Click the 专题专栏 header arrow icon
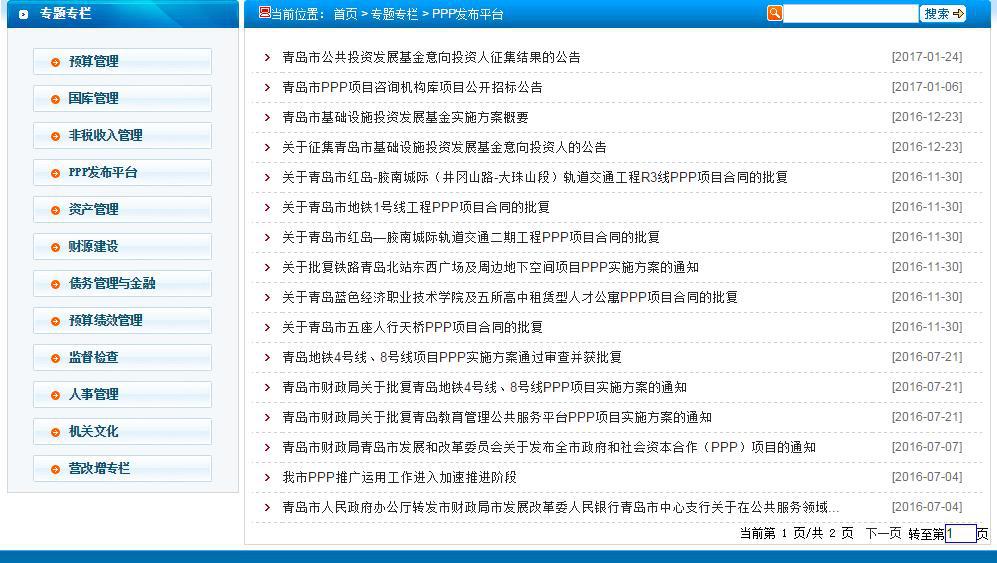Screen dimensions: 997x563 (24, 14)
